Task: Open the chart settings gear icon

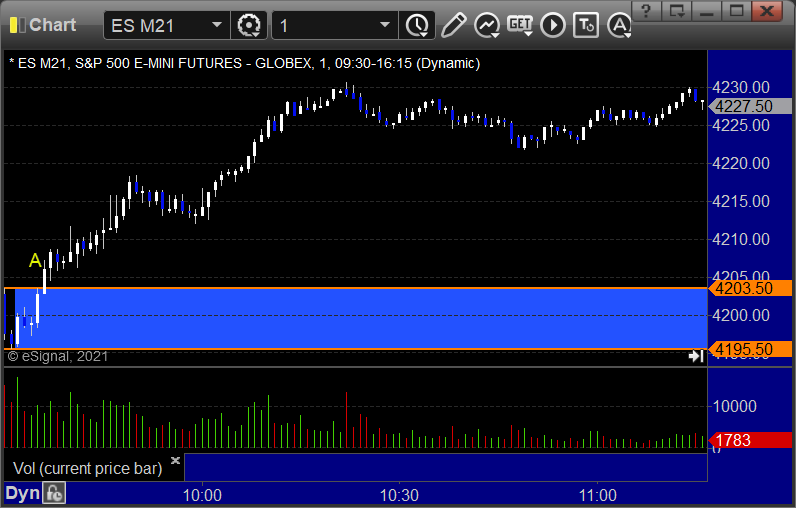Action: (x=249, y=25)
